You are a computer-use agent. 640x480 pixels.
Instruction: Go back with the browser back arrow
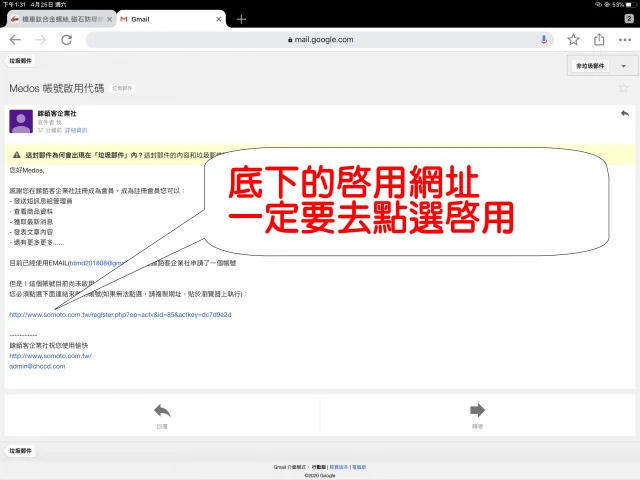point(15,40)
